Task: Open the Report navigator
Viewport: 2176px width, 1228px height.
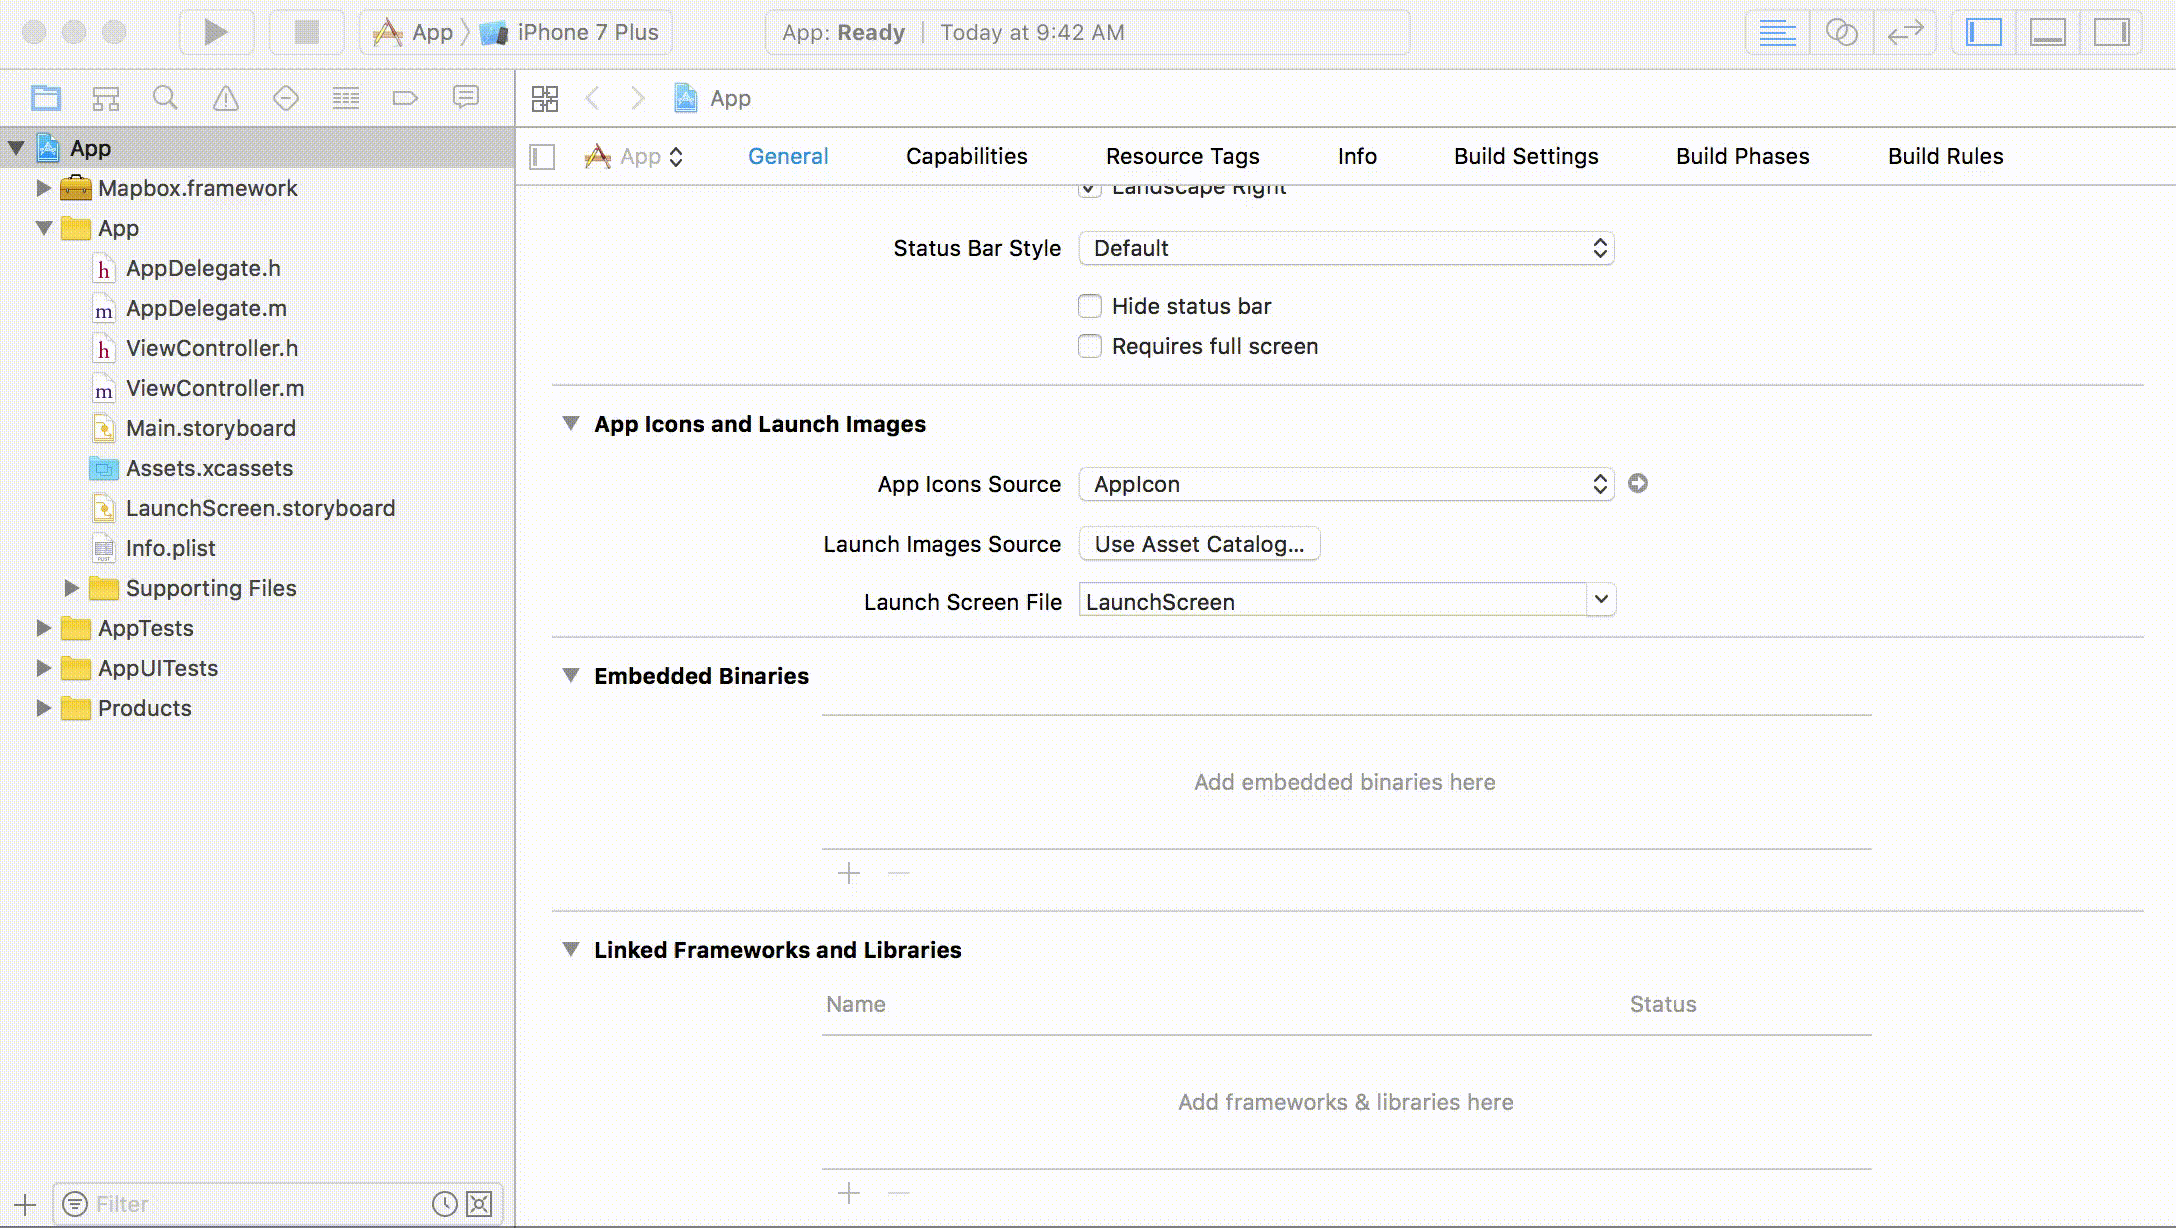Action: click(466, 97)
